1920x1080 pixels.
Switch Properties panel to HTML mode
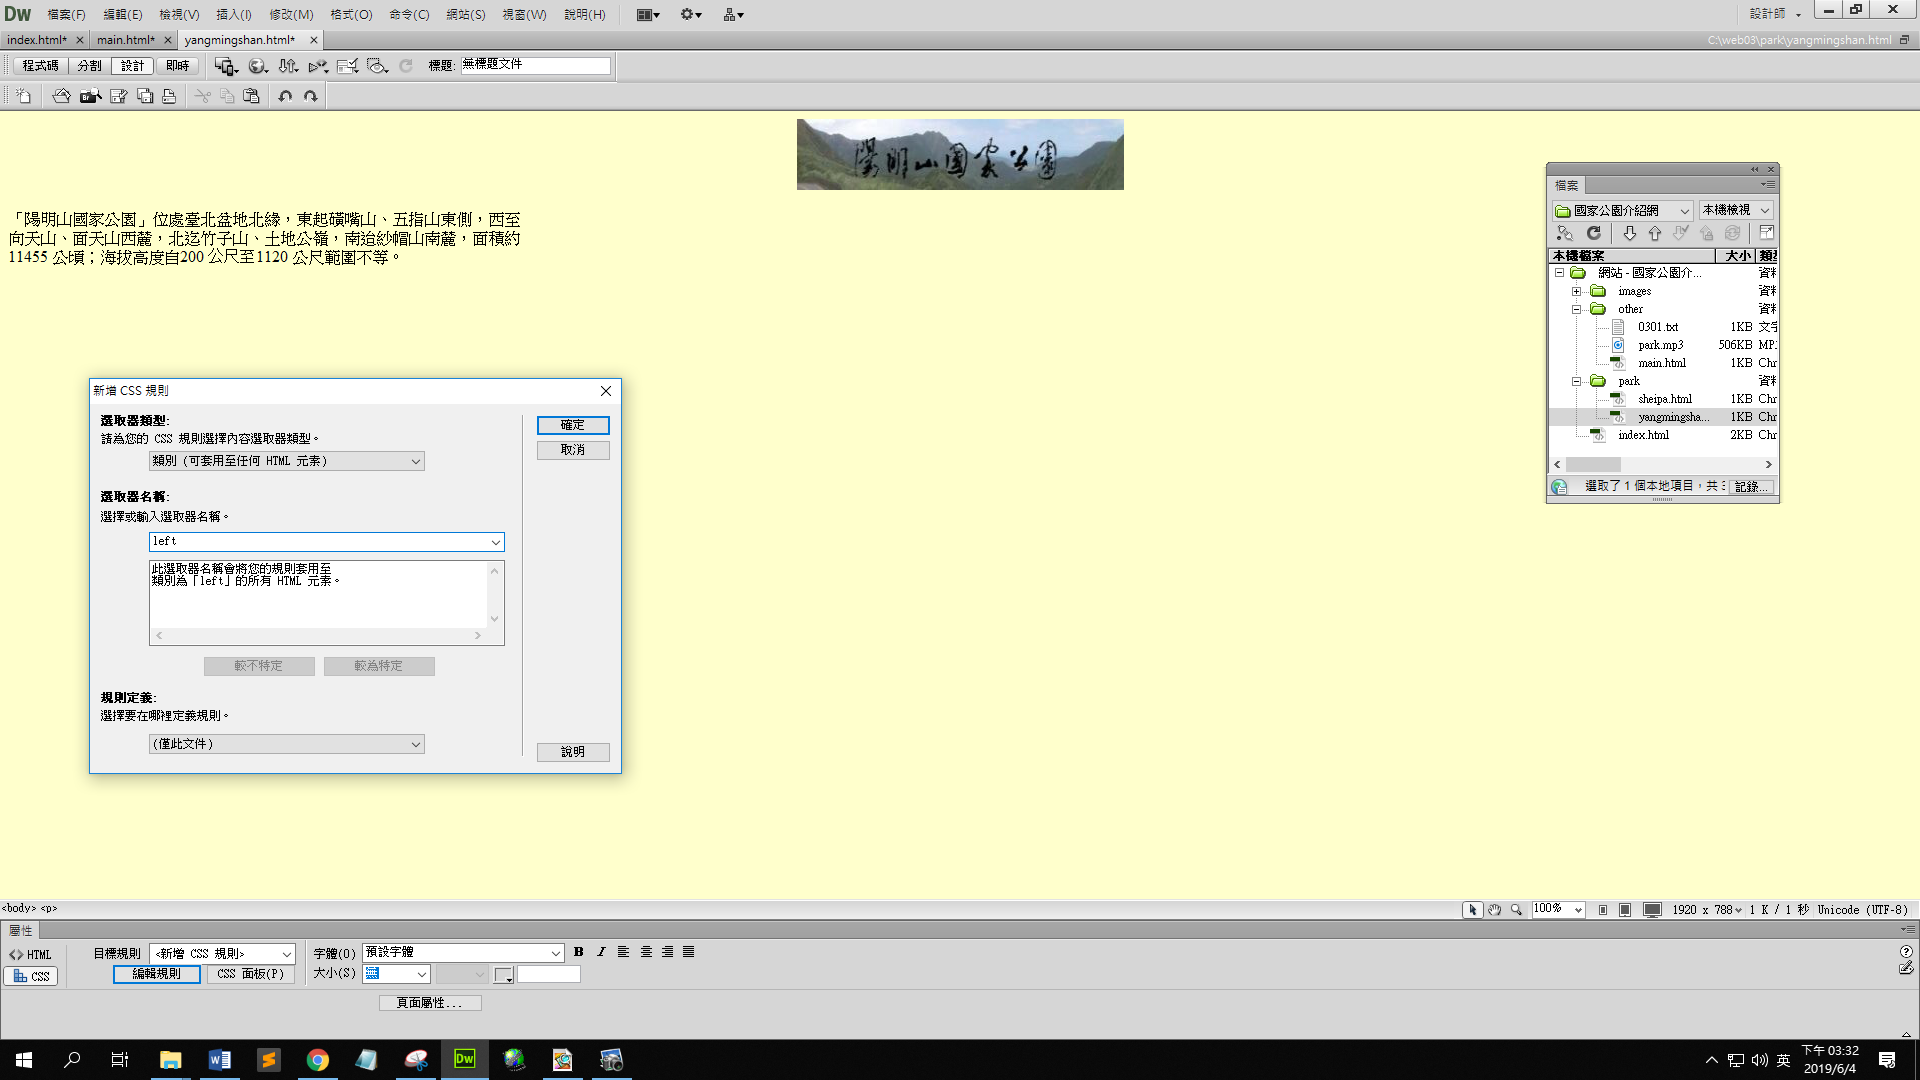click(30, 954)
